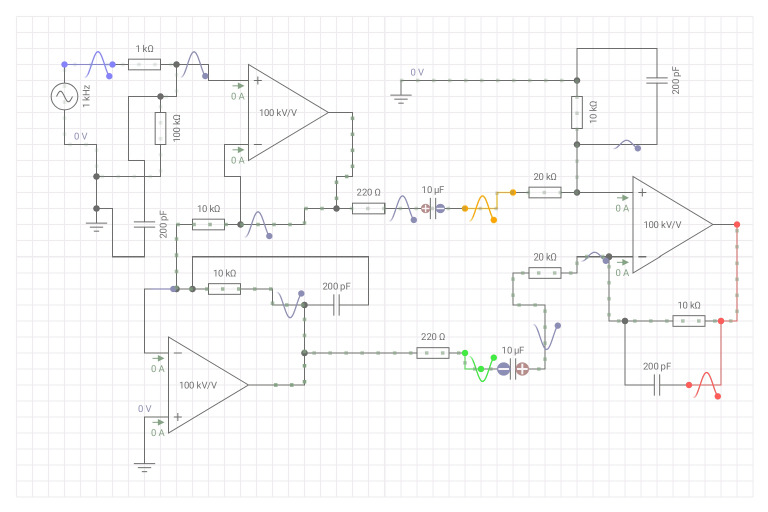Click the '0 A' label at the top op-amp minus input
Screen dimensions: 768x512
pyautogui.click(x=238, y=160)
